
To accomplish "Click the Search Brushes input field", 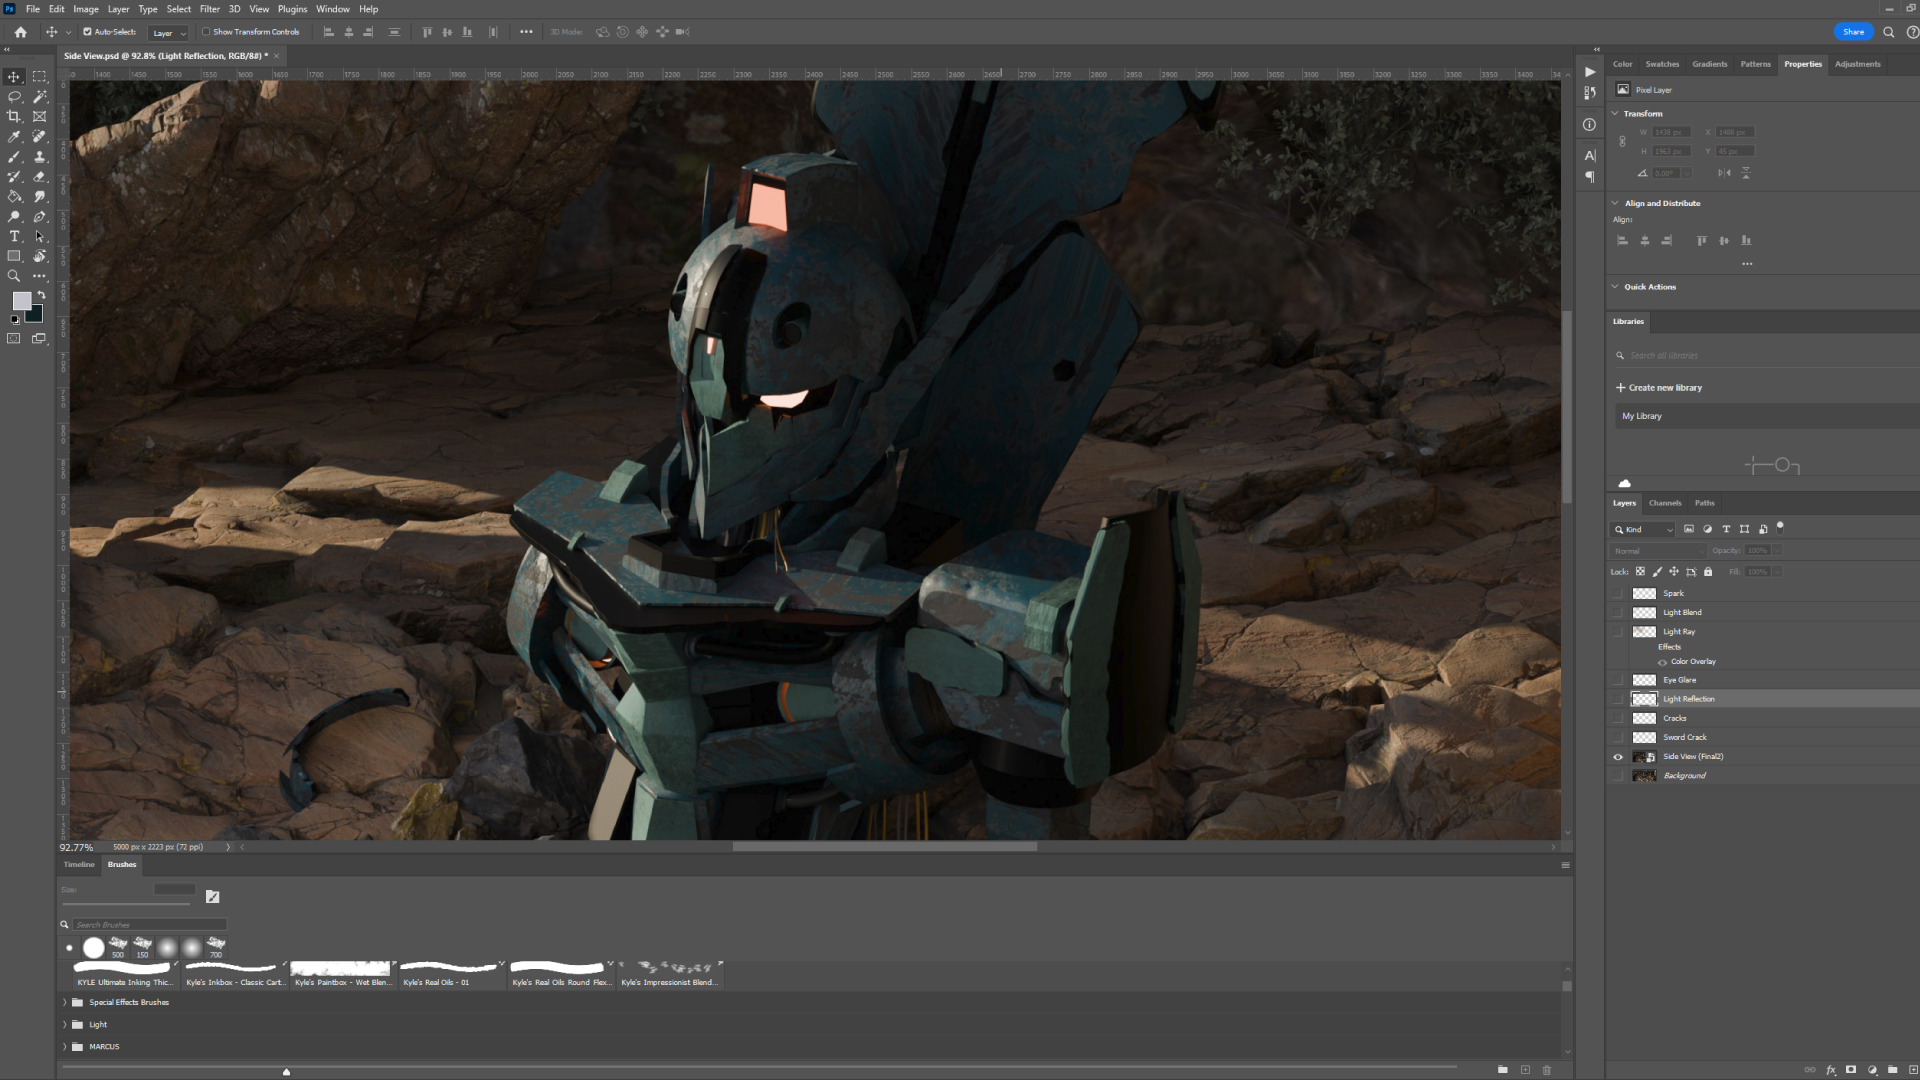I will coord(150,925).
